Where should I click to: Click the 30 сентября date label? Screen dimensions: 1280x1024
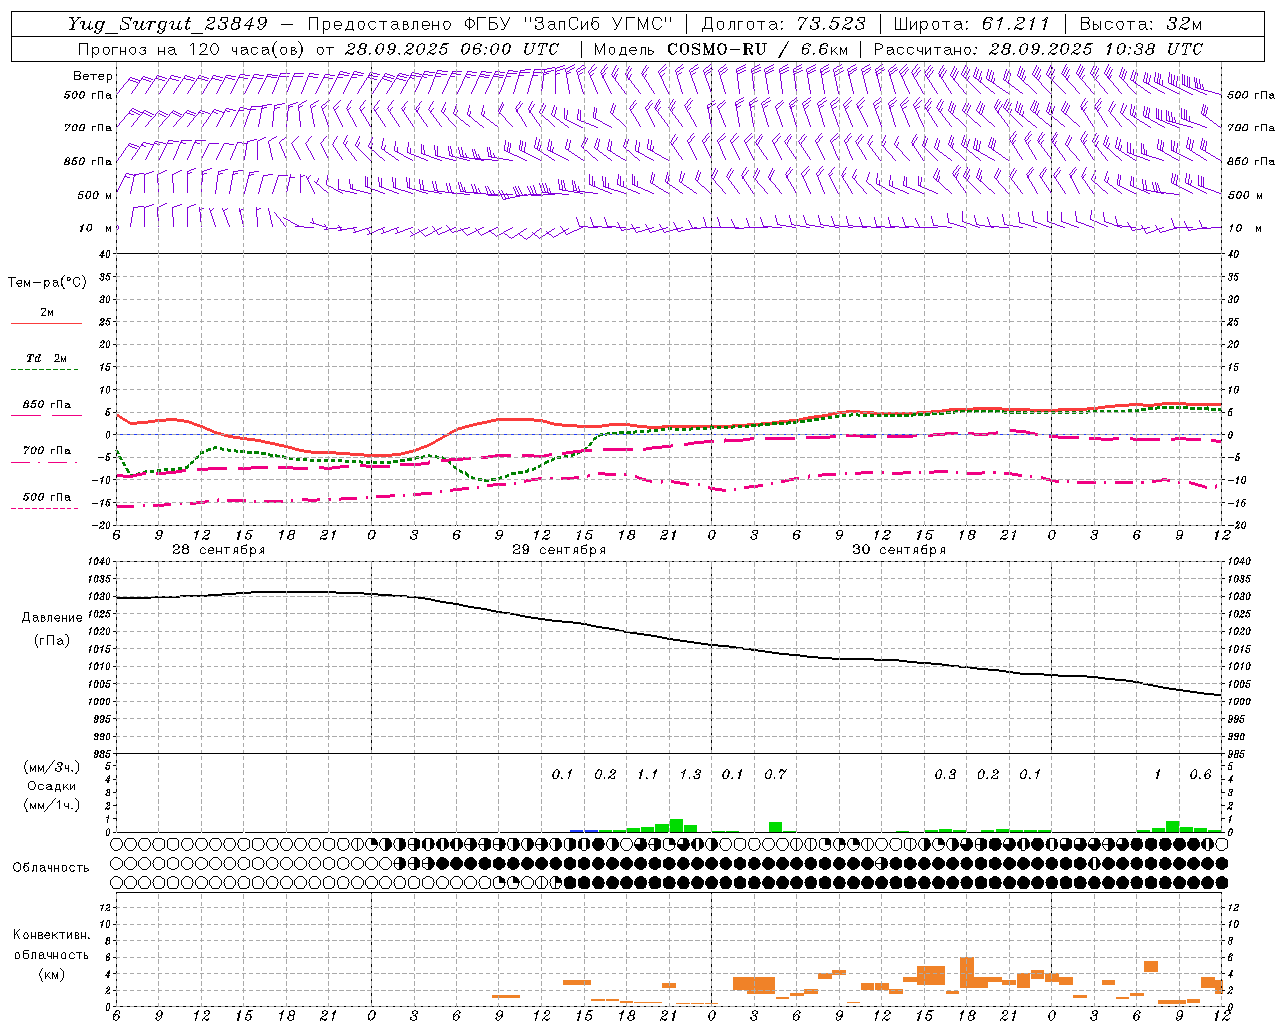coord(899,550)
